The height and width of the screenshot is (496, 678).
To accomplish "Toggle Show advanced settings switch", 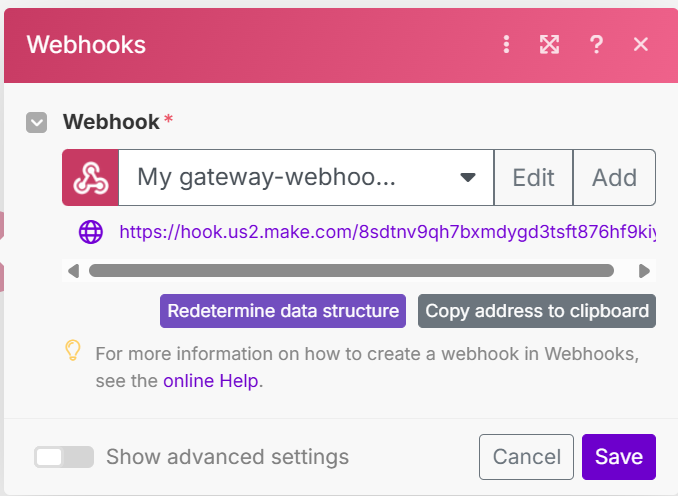I will pos(64,457).
